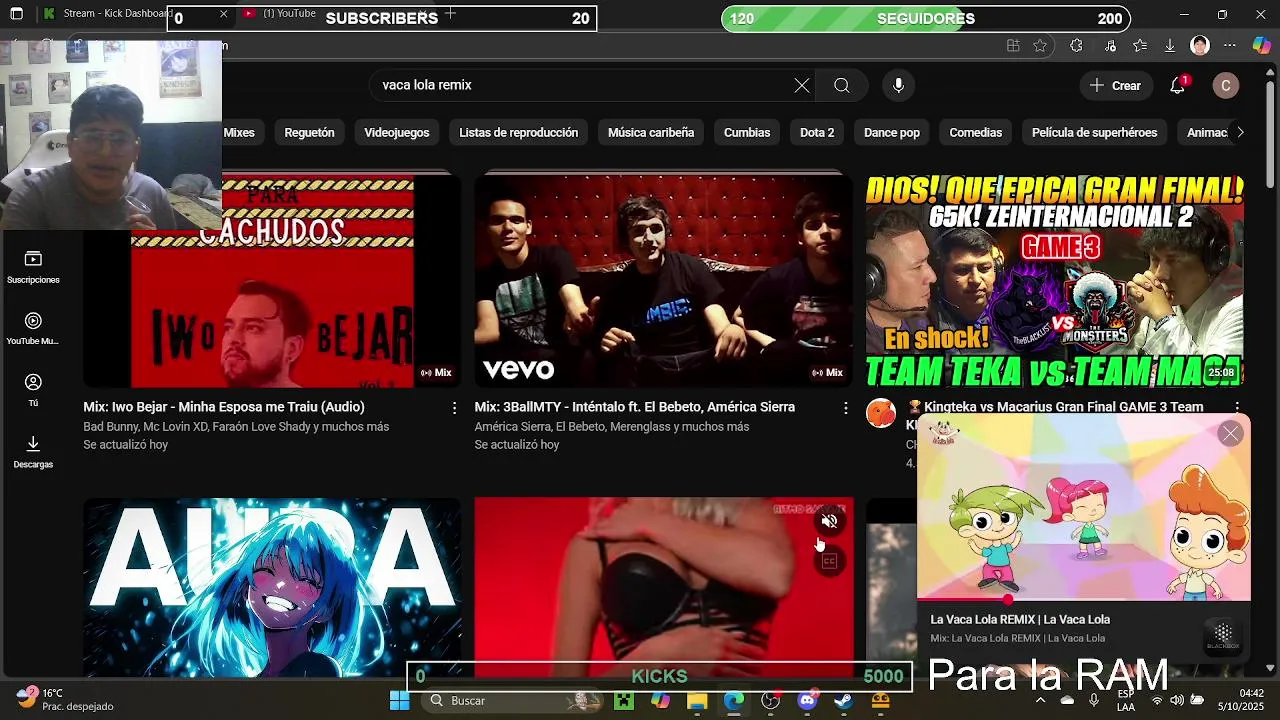
Task: Open Edge settings and more menu
Action: click(x=1230, y=45)
